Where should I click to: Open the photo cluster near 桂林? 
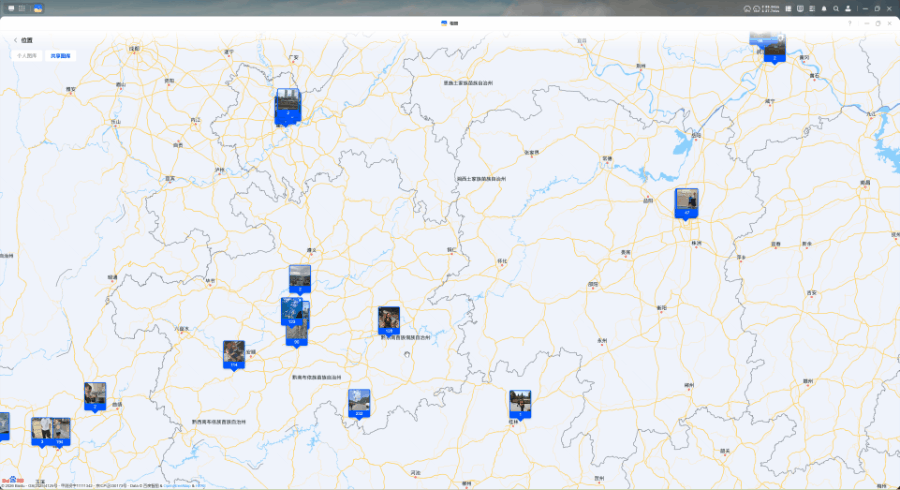pos(519,404)
